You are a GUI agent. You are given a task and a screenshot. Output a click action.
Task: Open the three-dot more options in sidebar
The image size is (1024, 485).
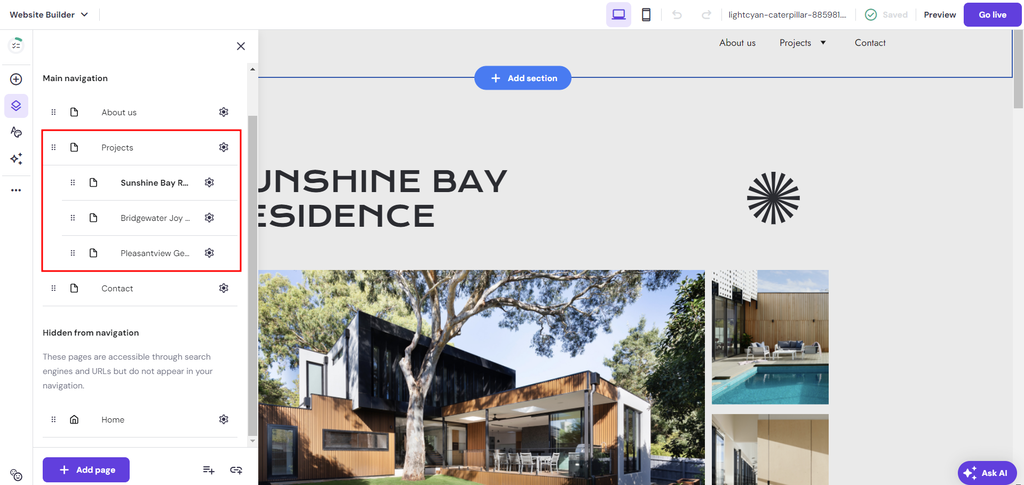point(16,190)
